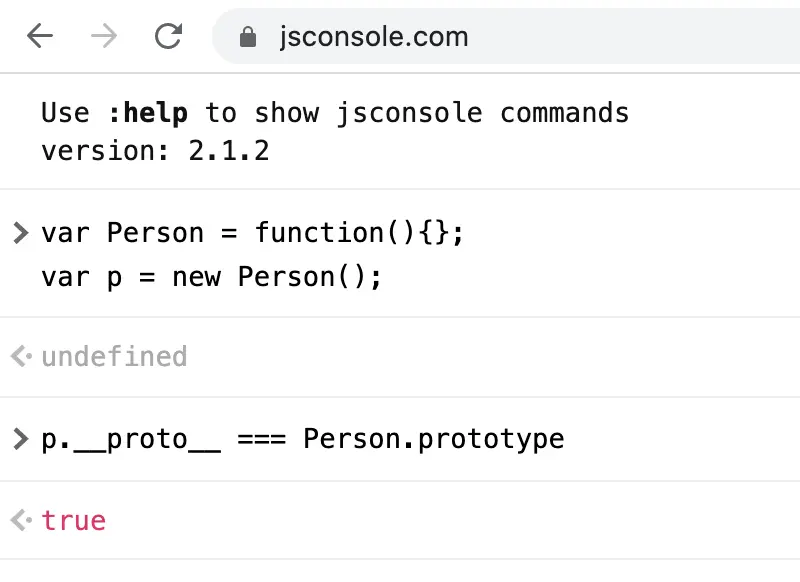Click Person.prototype in the command
Image resolution: width=800 pixels, height=582 pixels.
(x=434, y=440)
